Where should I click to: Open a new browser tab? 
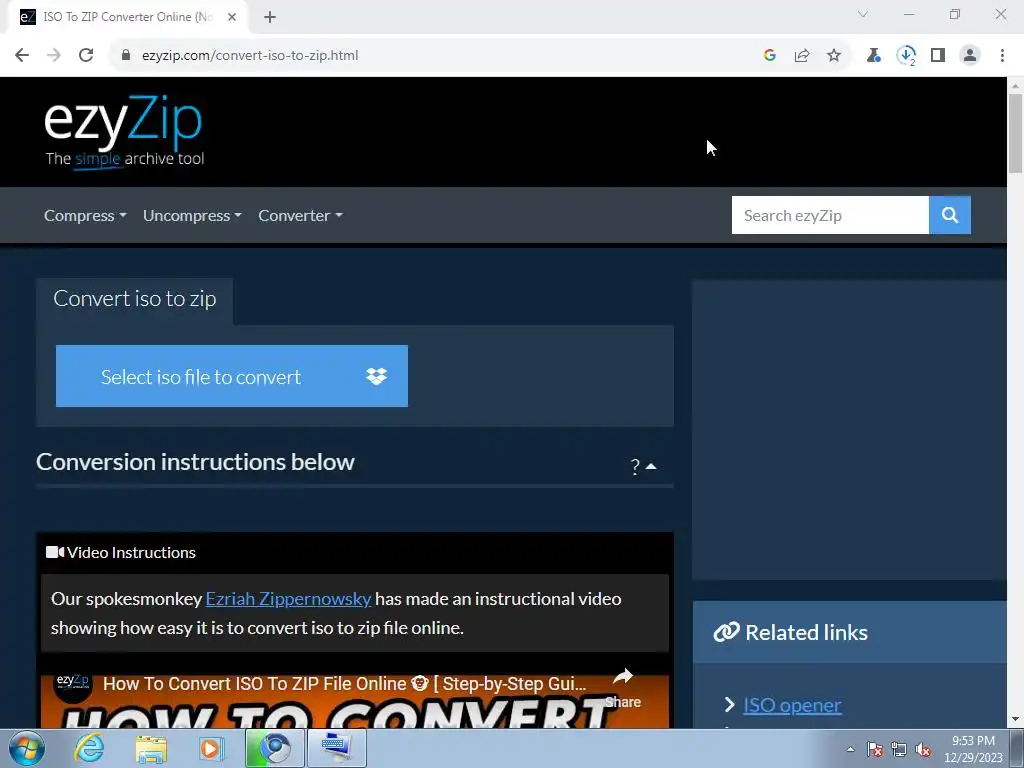click(x=270, y=17)
